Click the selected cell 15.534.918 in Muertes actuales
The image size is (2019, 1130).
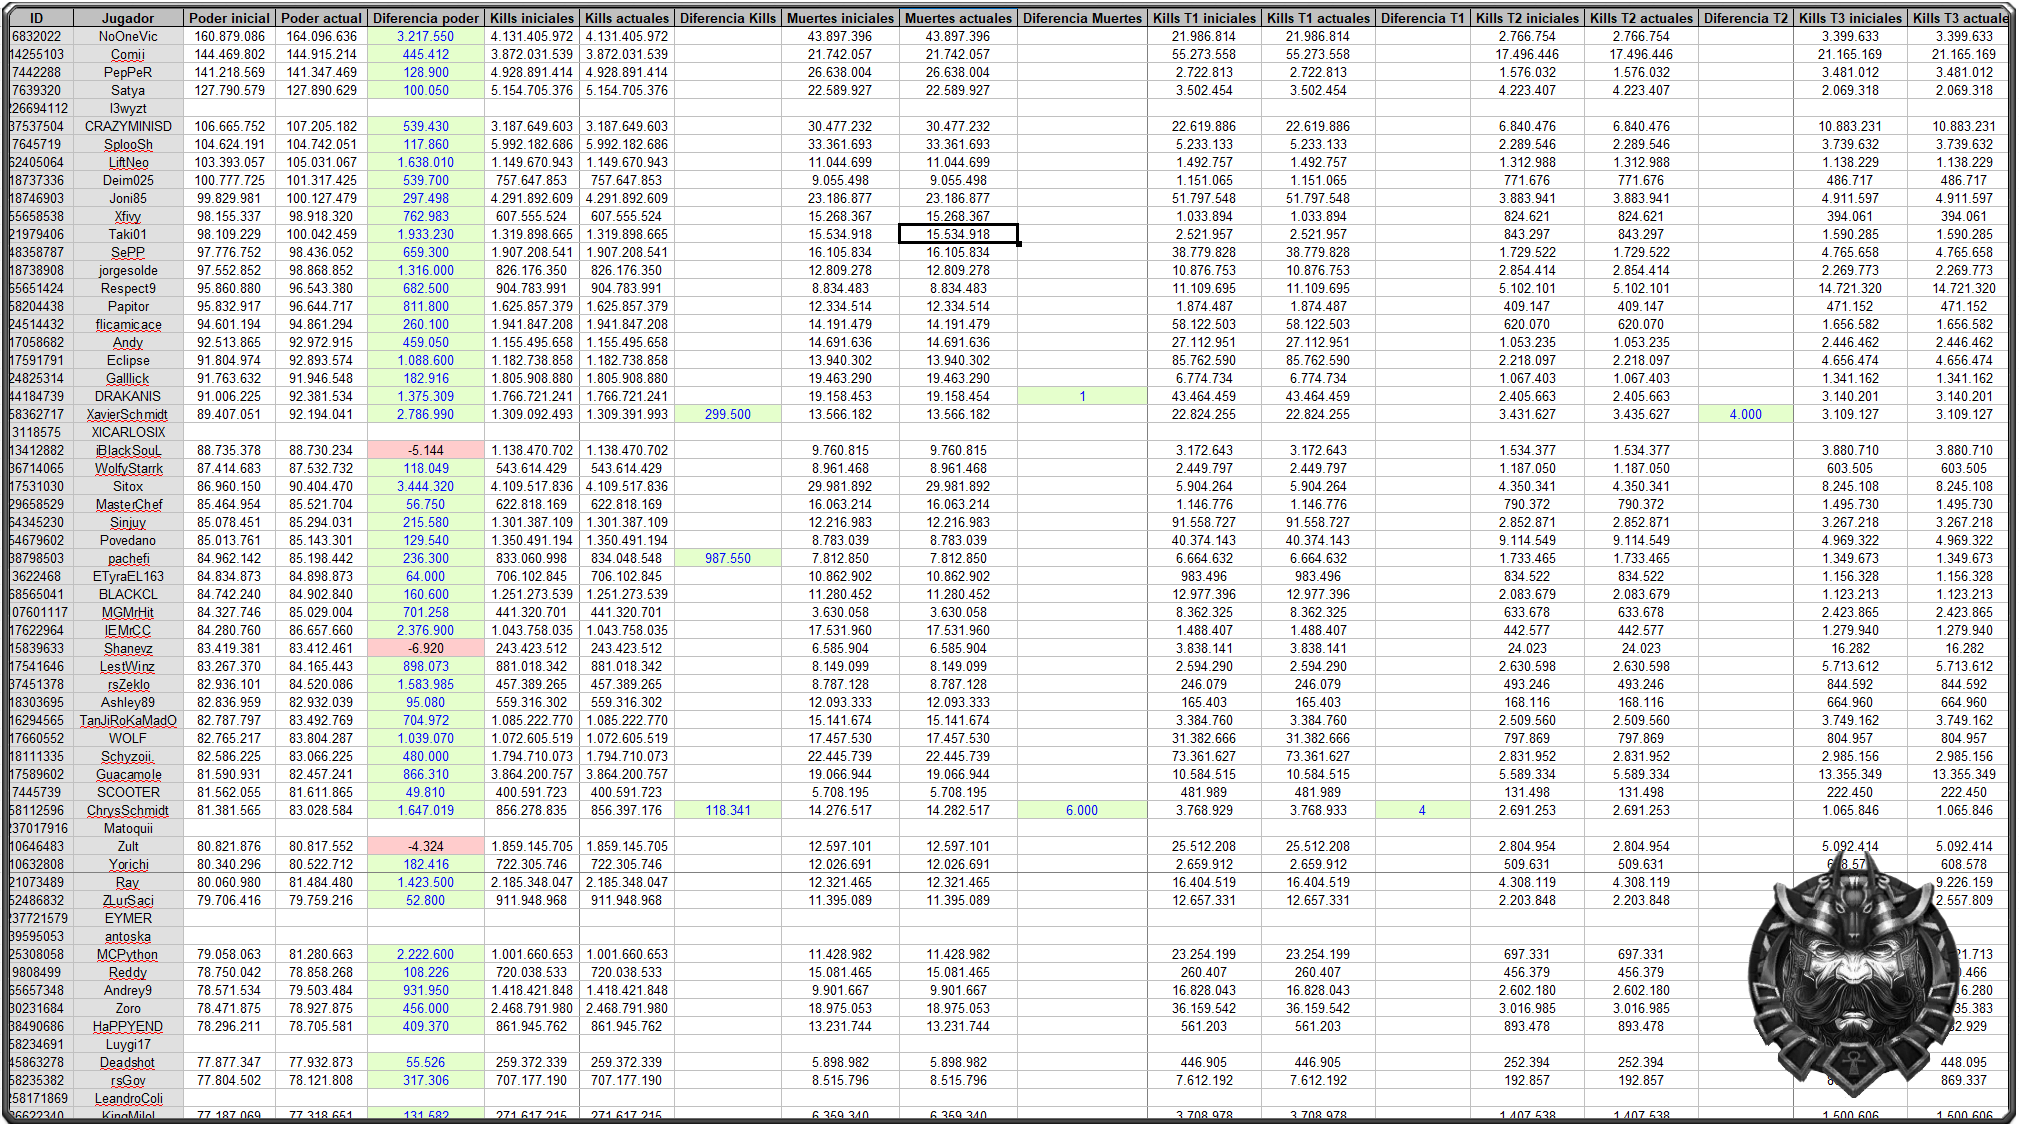[958, 234]
